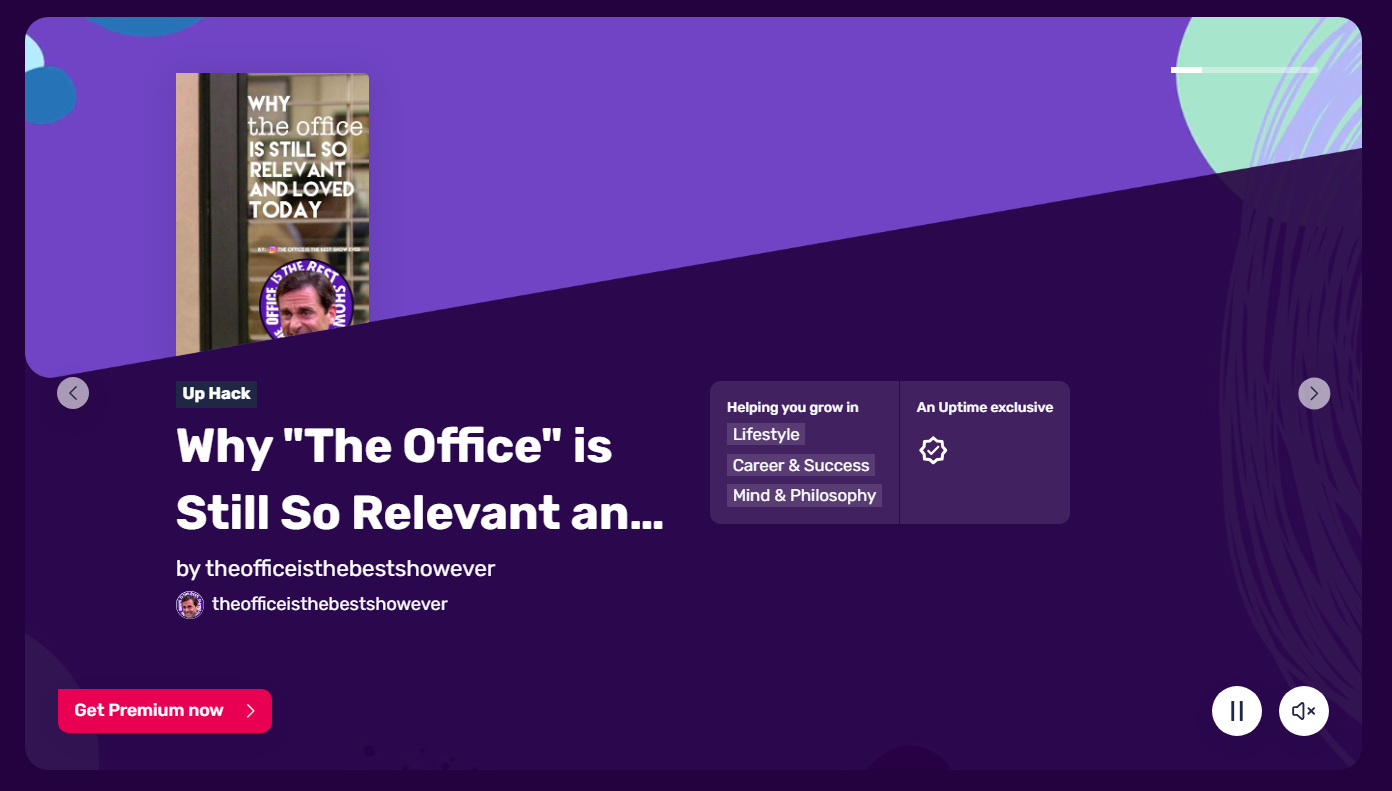Select the Lifestyle topic tag
This screenshot has height=791, width=1392.
(x=766, y=434)
